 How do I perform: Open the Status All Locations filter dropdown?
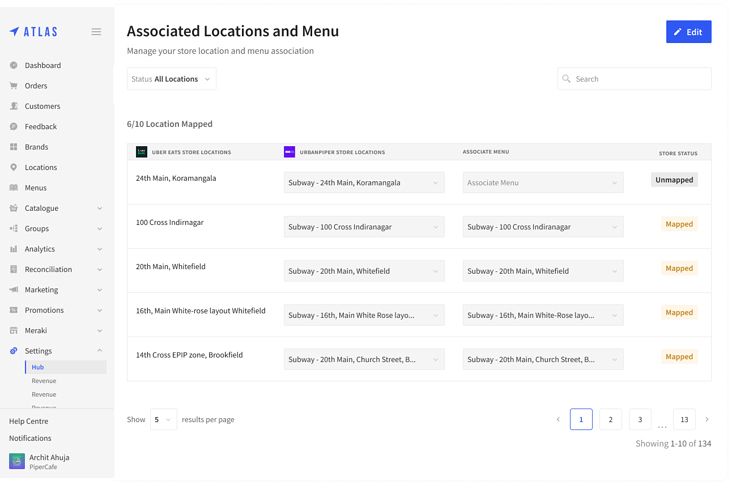(171, 79)
